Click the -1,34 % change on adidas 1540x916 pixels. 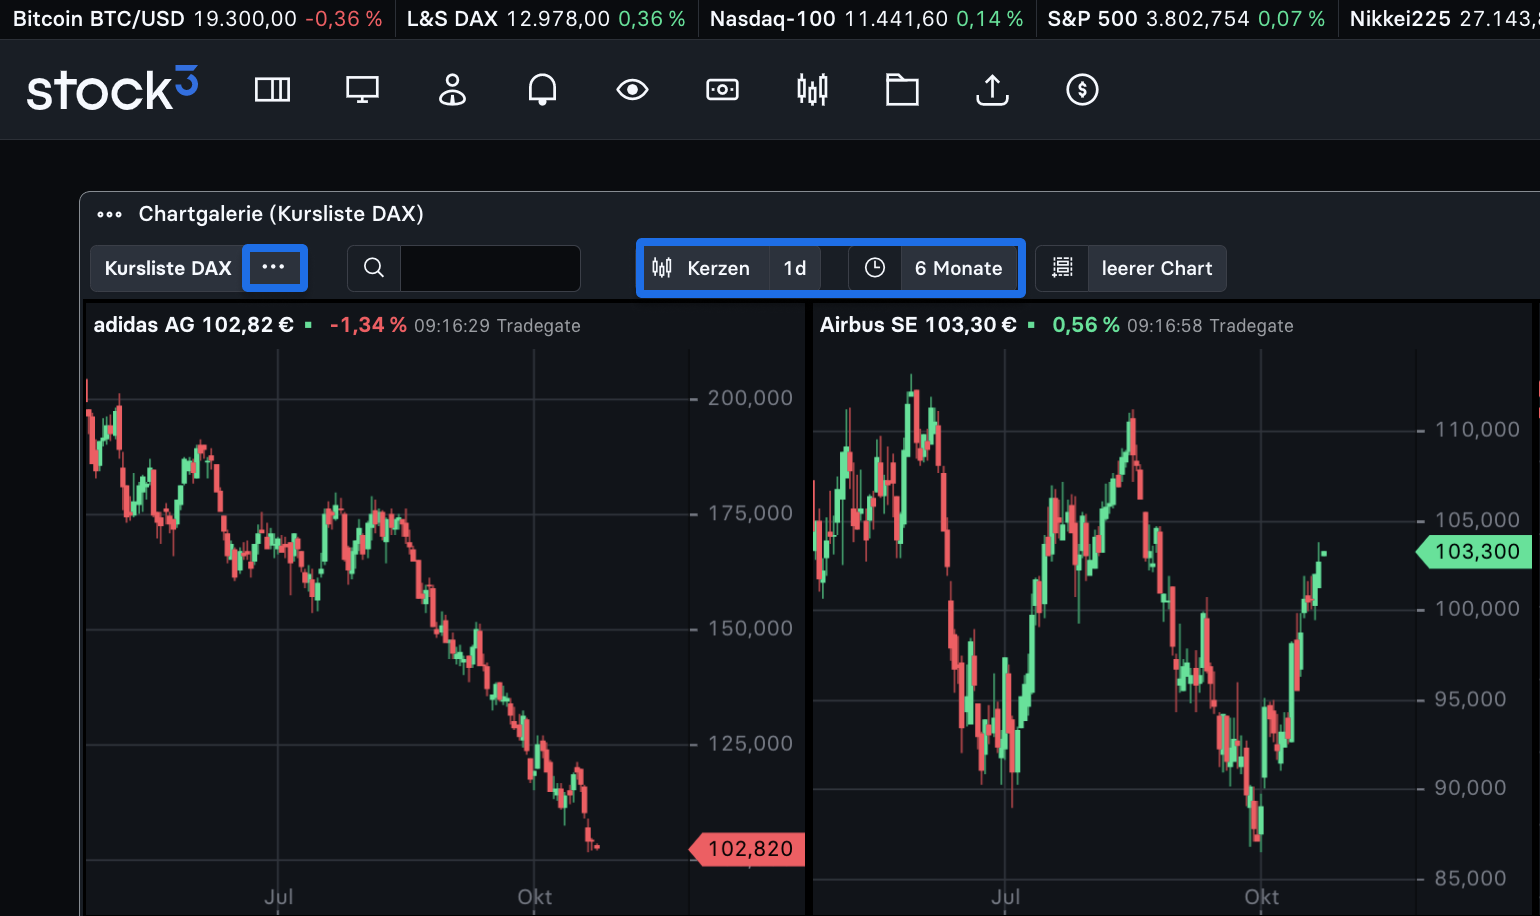(x=368, y=325)
